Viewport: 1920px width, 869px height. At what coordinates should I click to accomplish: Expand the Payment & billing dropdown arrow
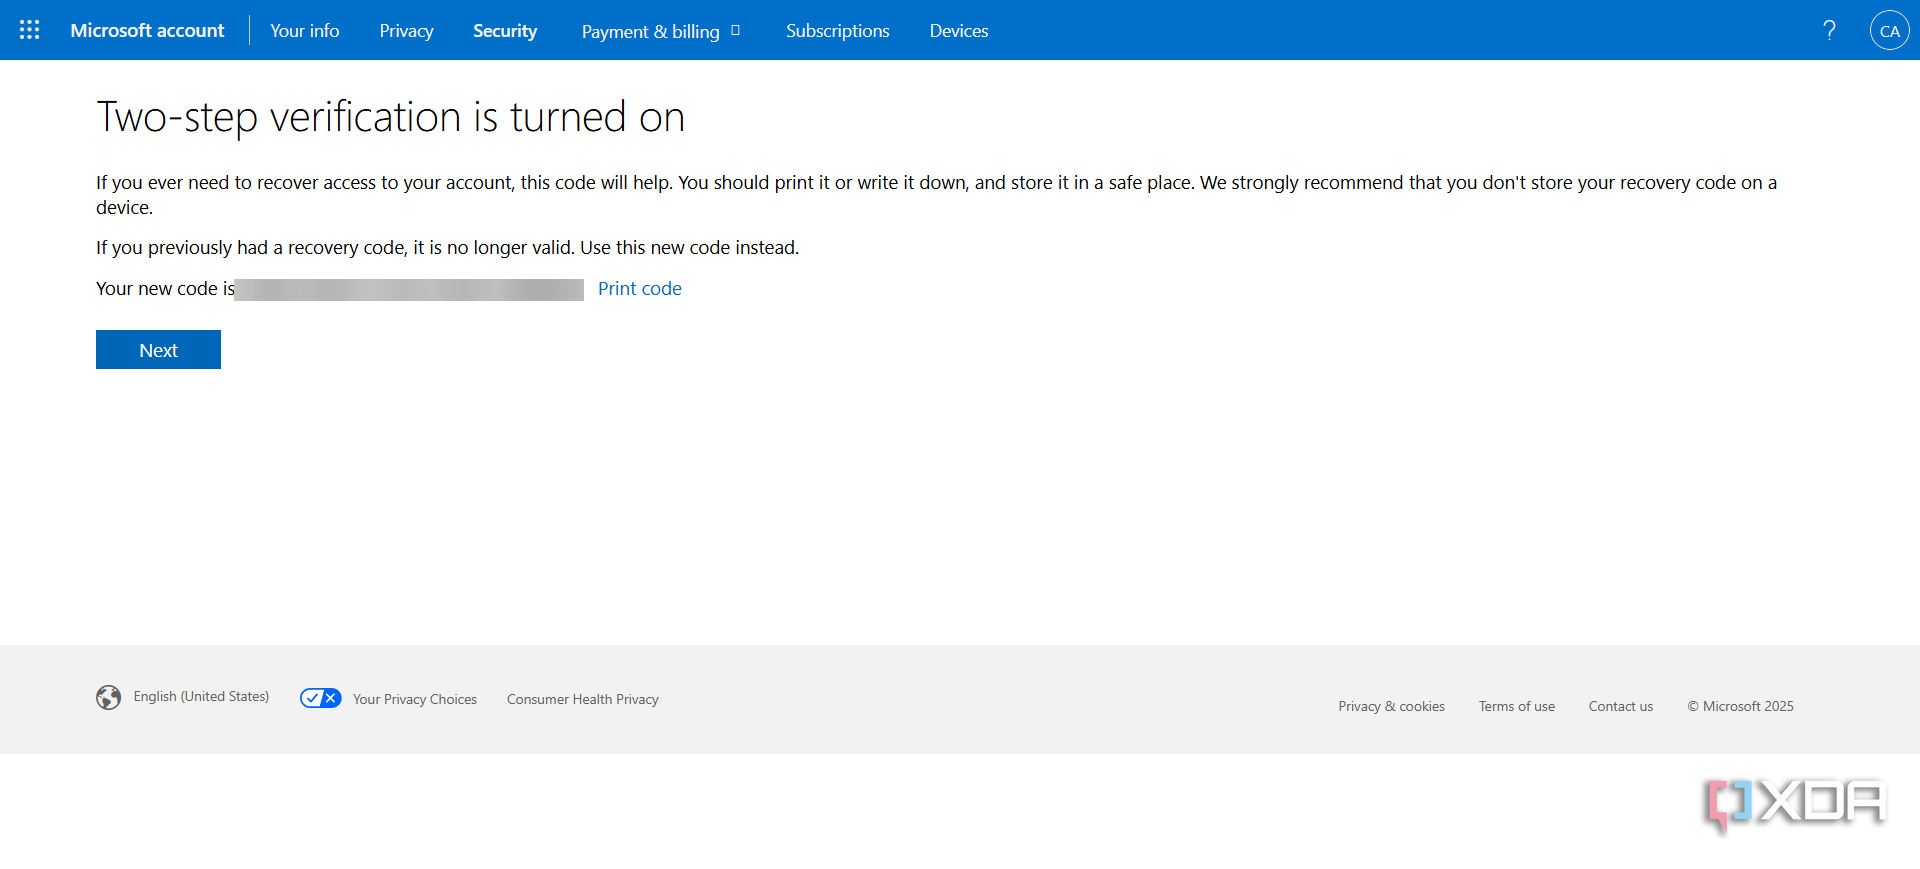(x=736, y=30)
